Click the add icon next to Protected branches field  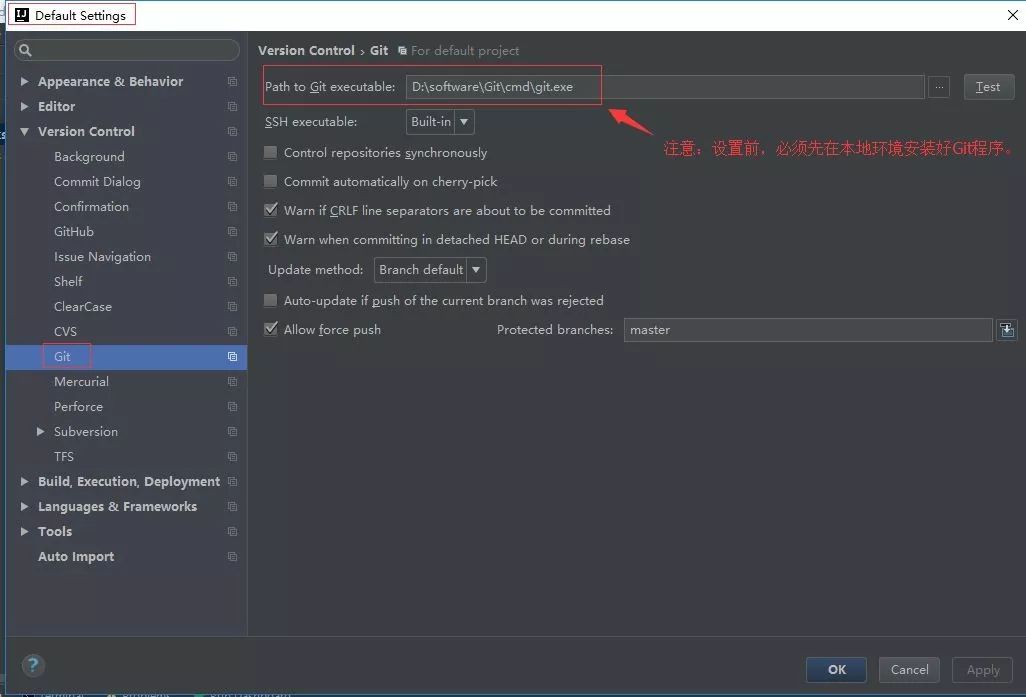tap(1007, 329)
